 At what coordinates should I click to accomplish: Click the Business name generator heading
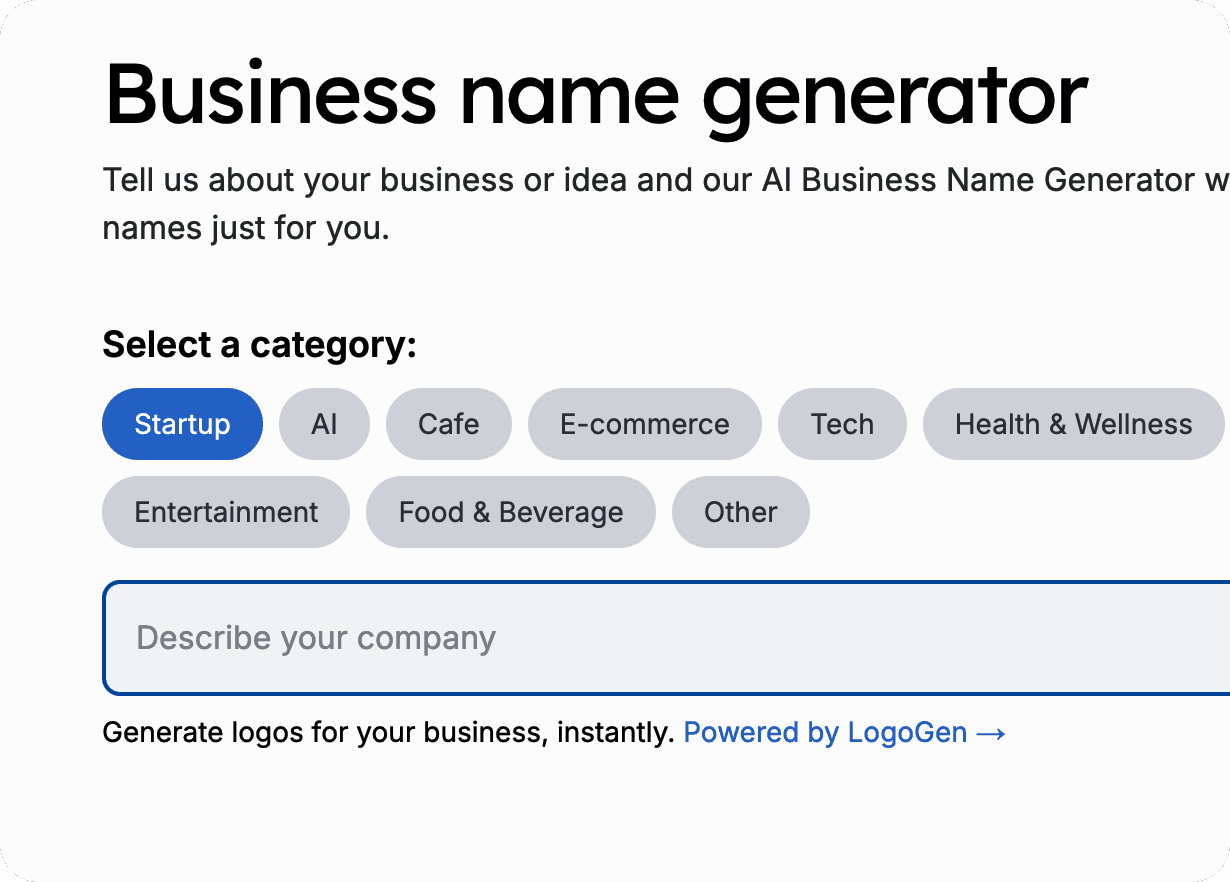point(595,94)
